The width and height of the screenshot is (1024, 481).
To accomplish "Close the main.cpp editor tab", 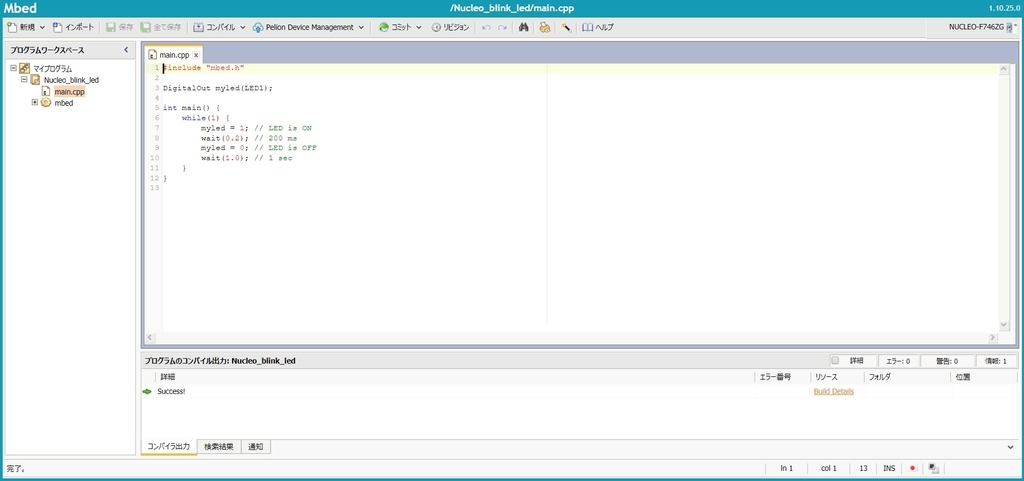I will [196, 55].
